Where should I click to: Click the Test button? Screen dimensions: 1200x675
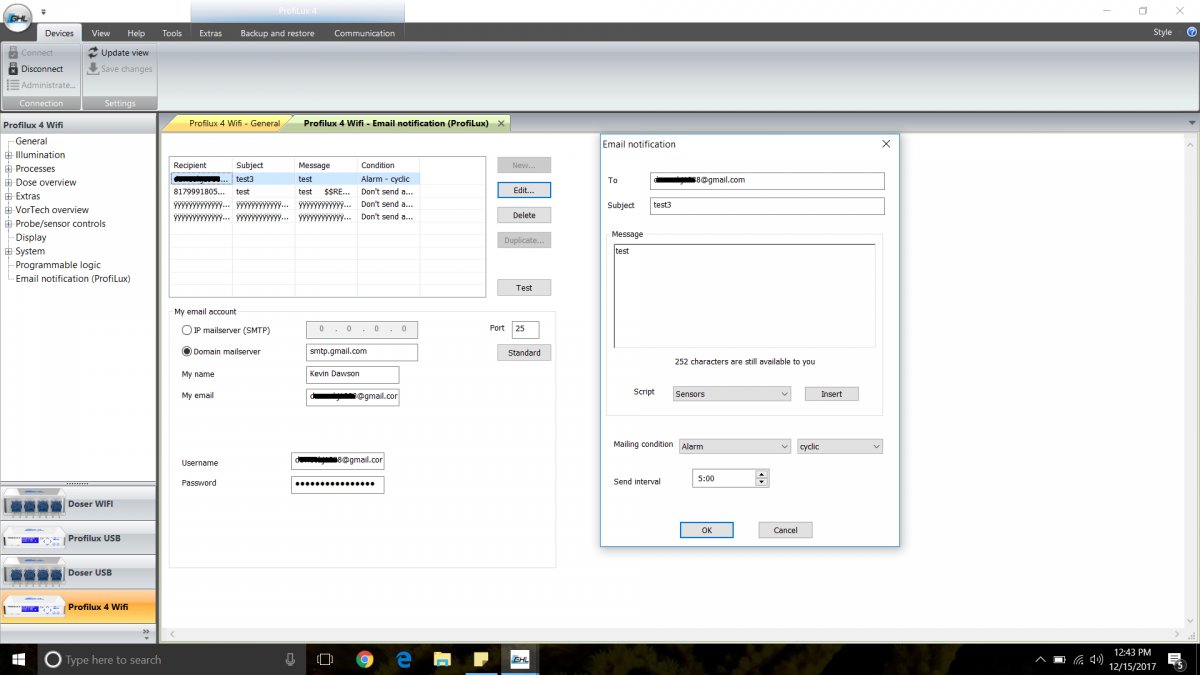(524, 288)
